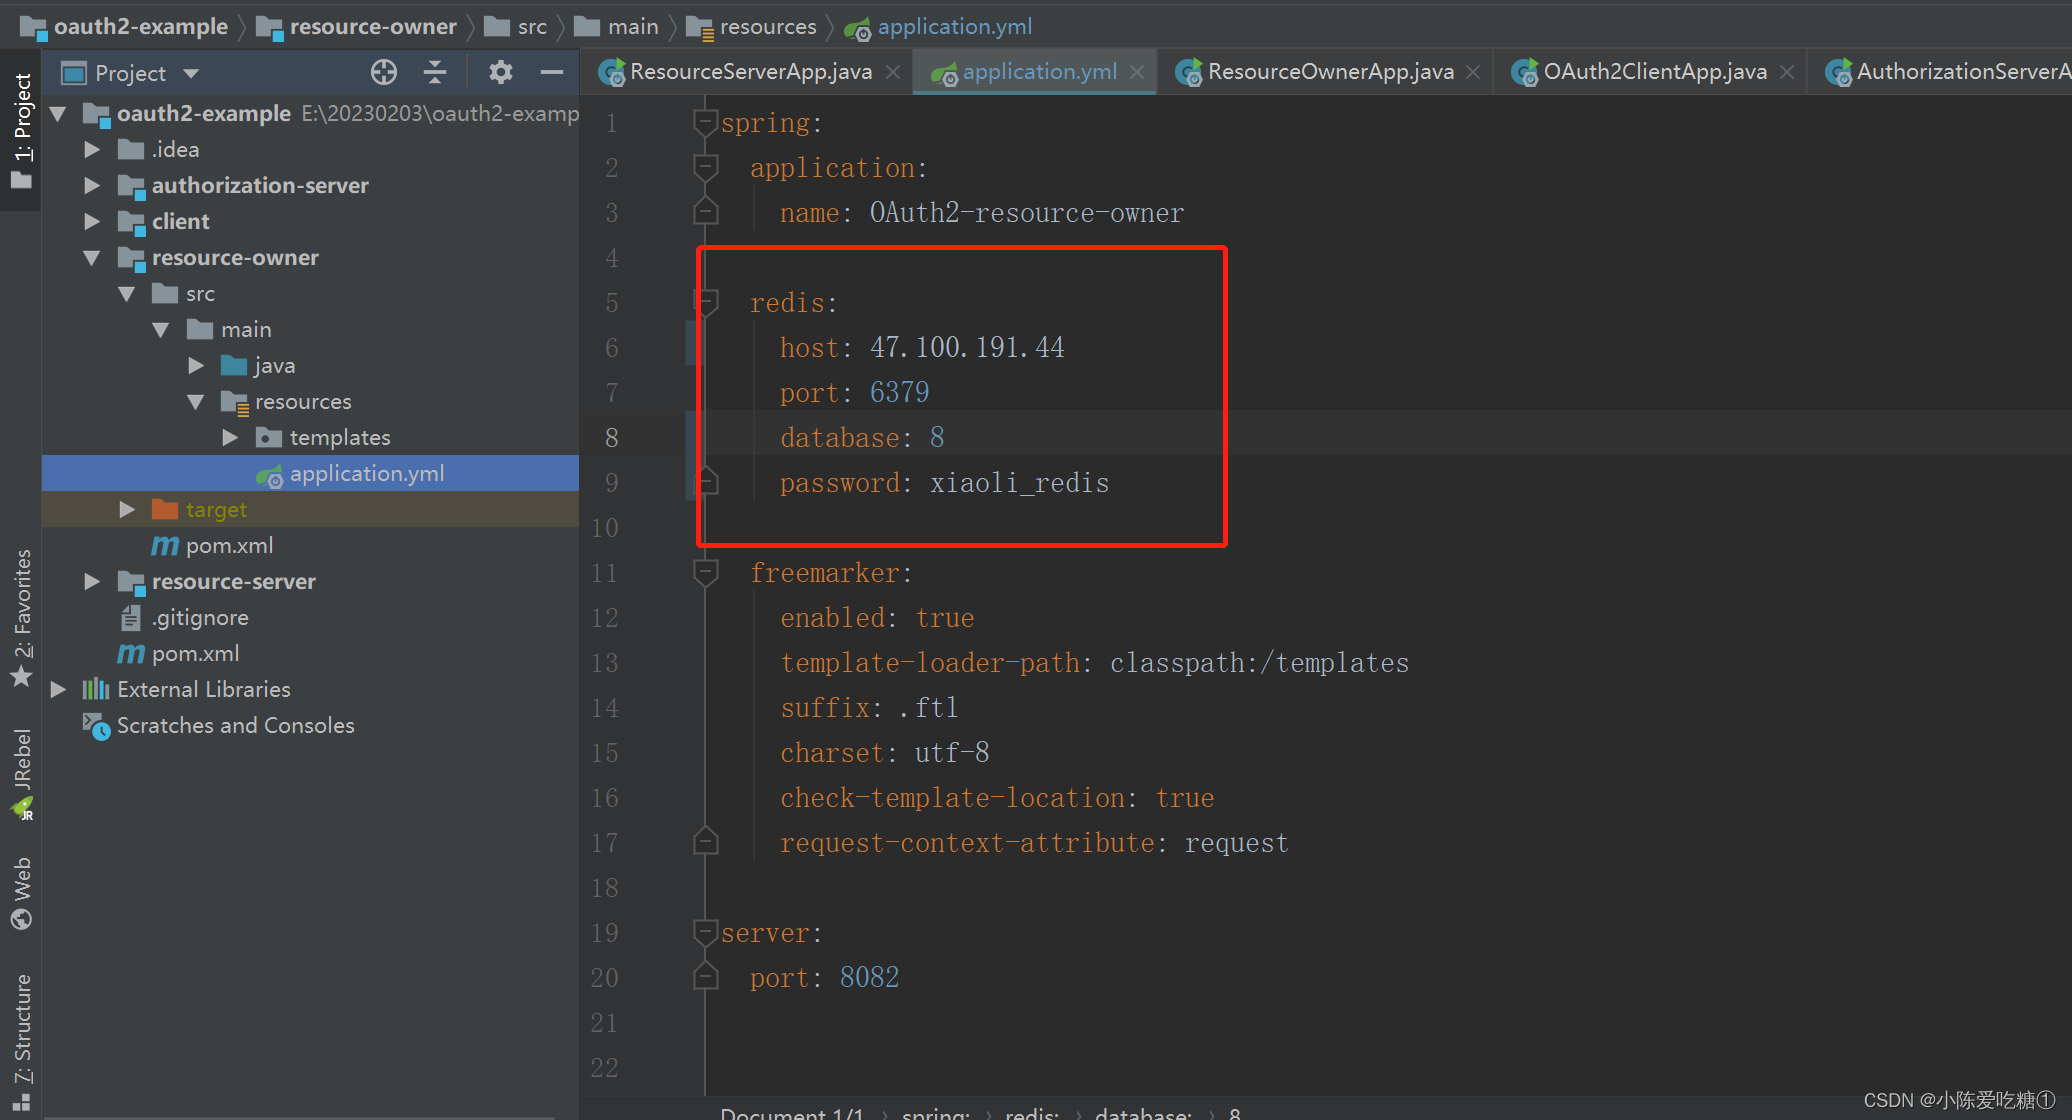
Task: Click the locate/select opened file target icon
Action: click(384, 72)
